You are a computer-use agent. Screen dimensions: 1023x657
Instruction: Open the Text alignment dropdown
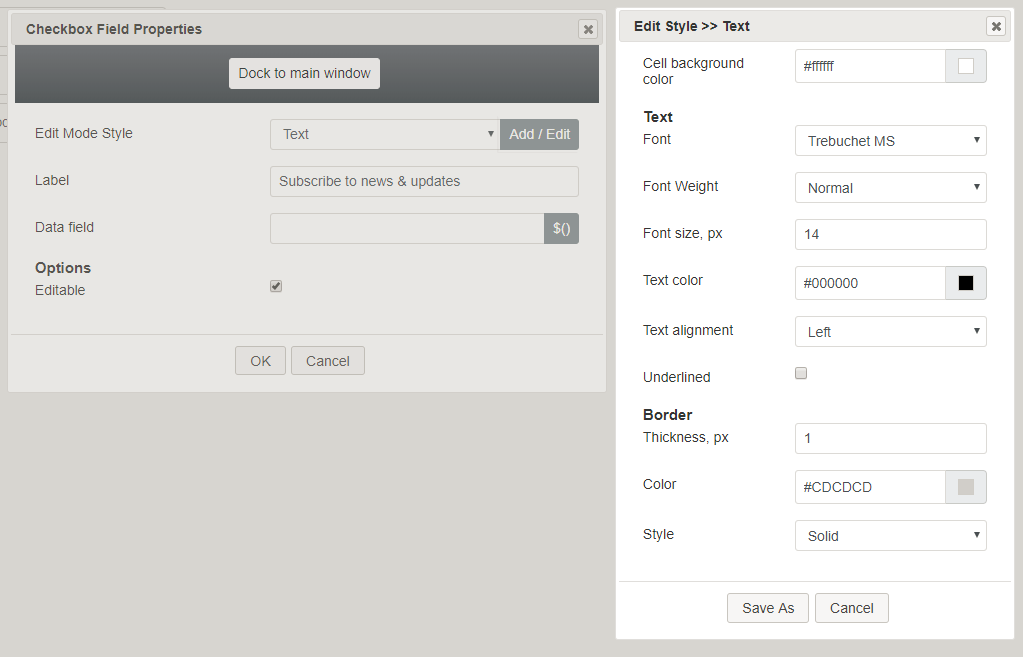coord(891,331)
